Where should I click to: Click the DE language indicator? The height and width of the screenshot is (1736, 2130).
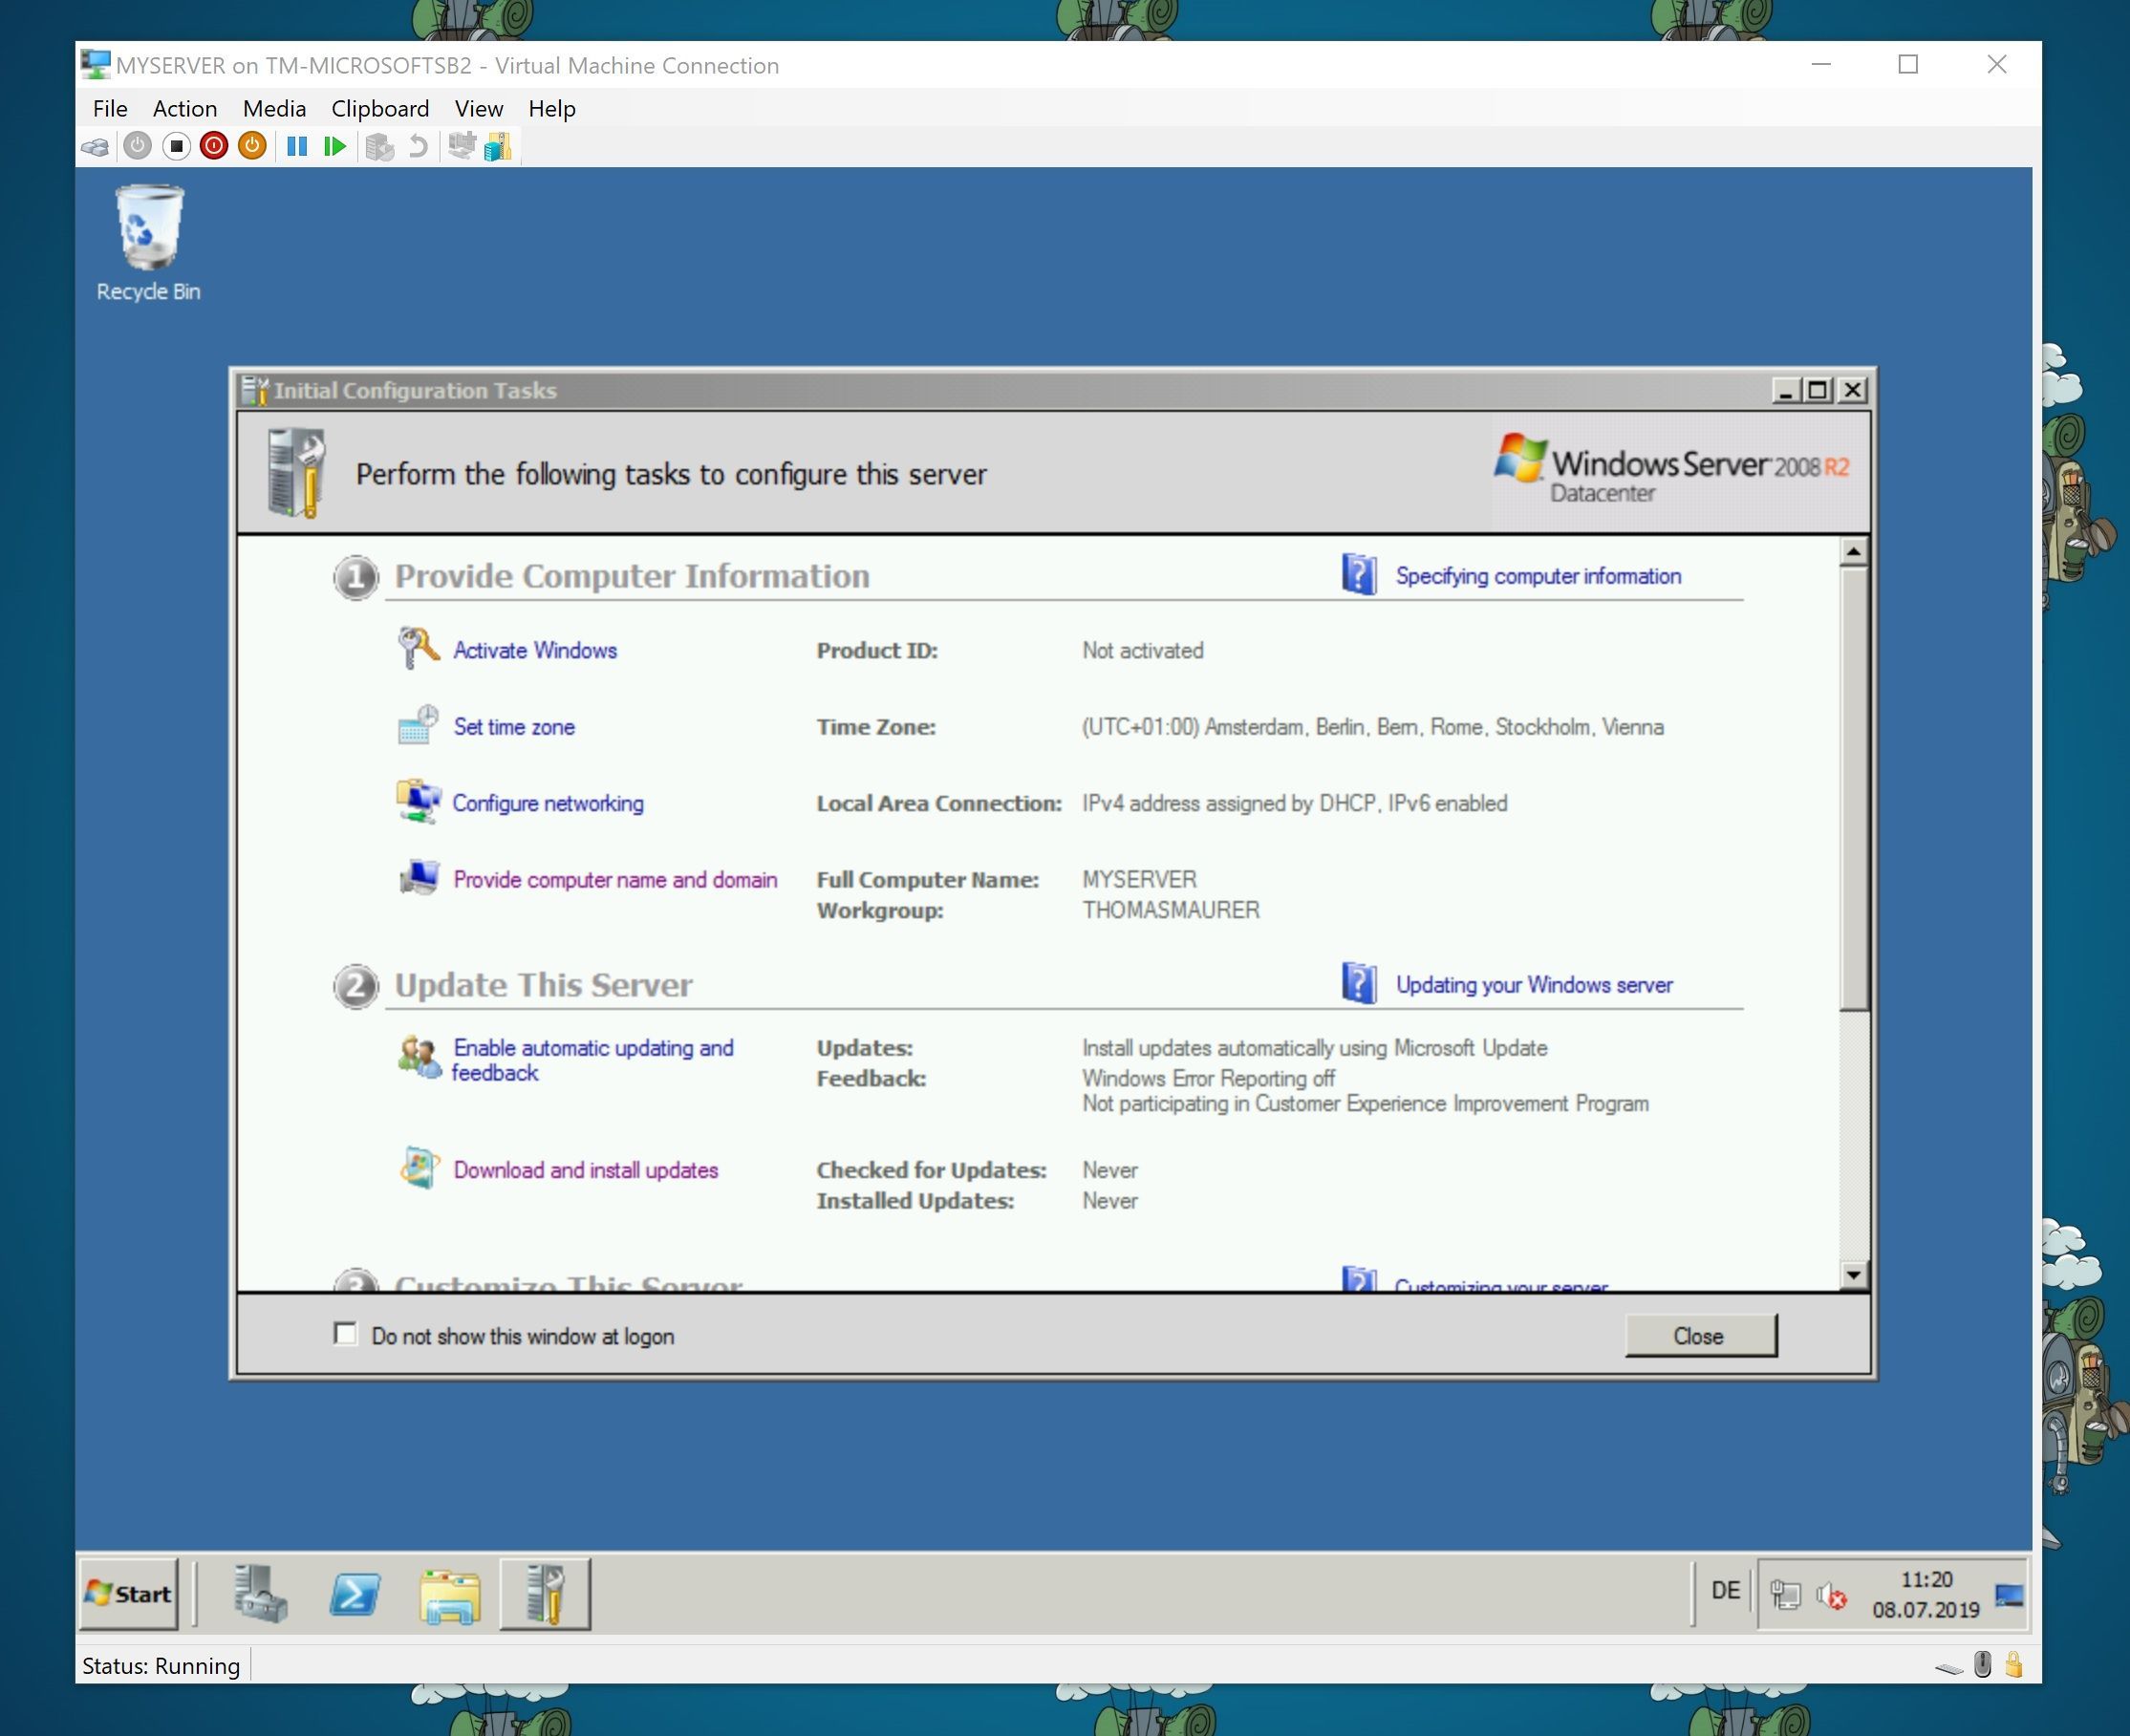point(1725,1591)
